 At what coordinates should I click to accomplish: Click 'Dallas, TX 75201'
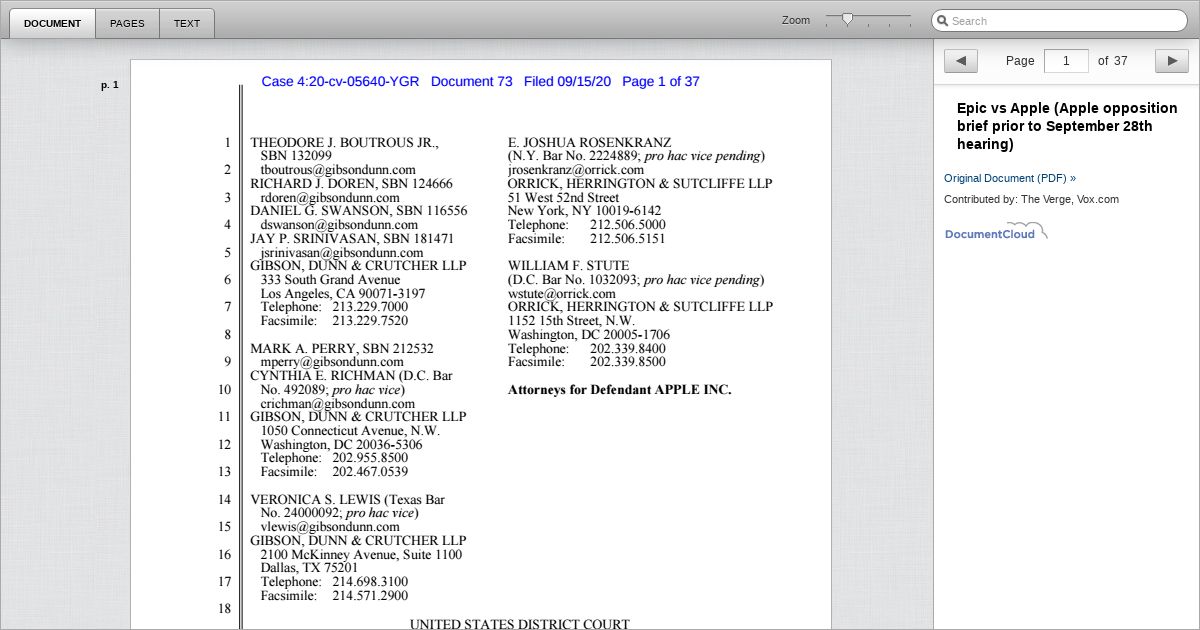pos(310,568)
